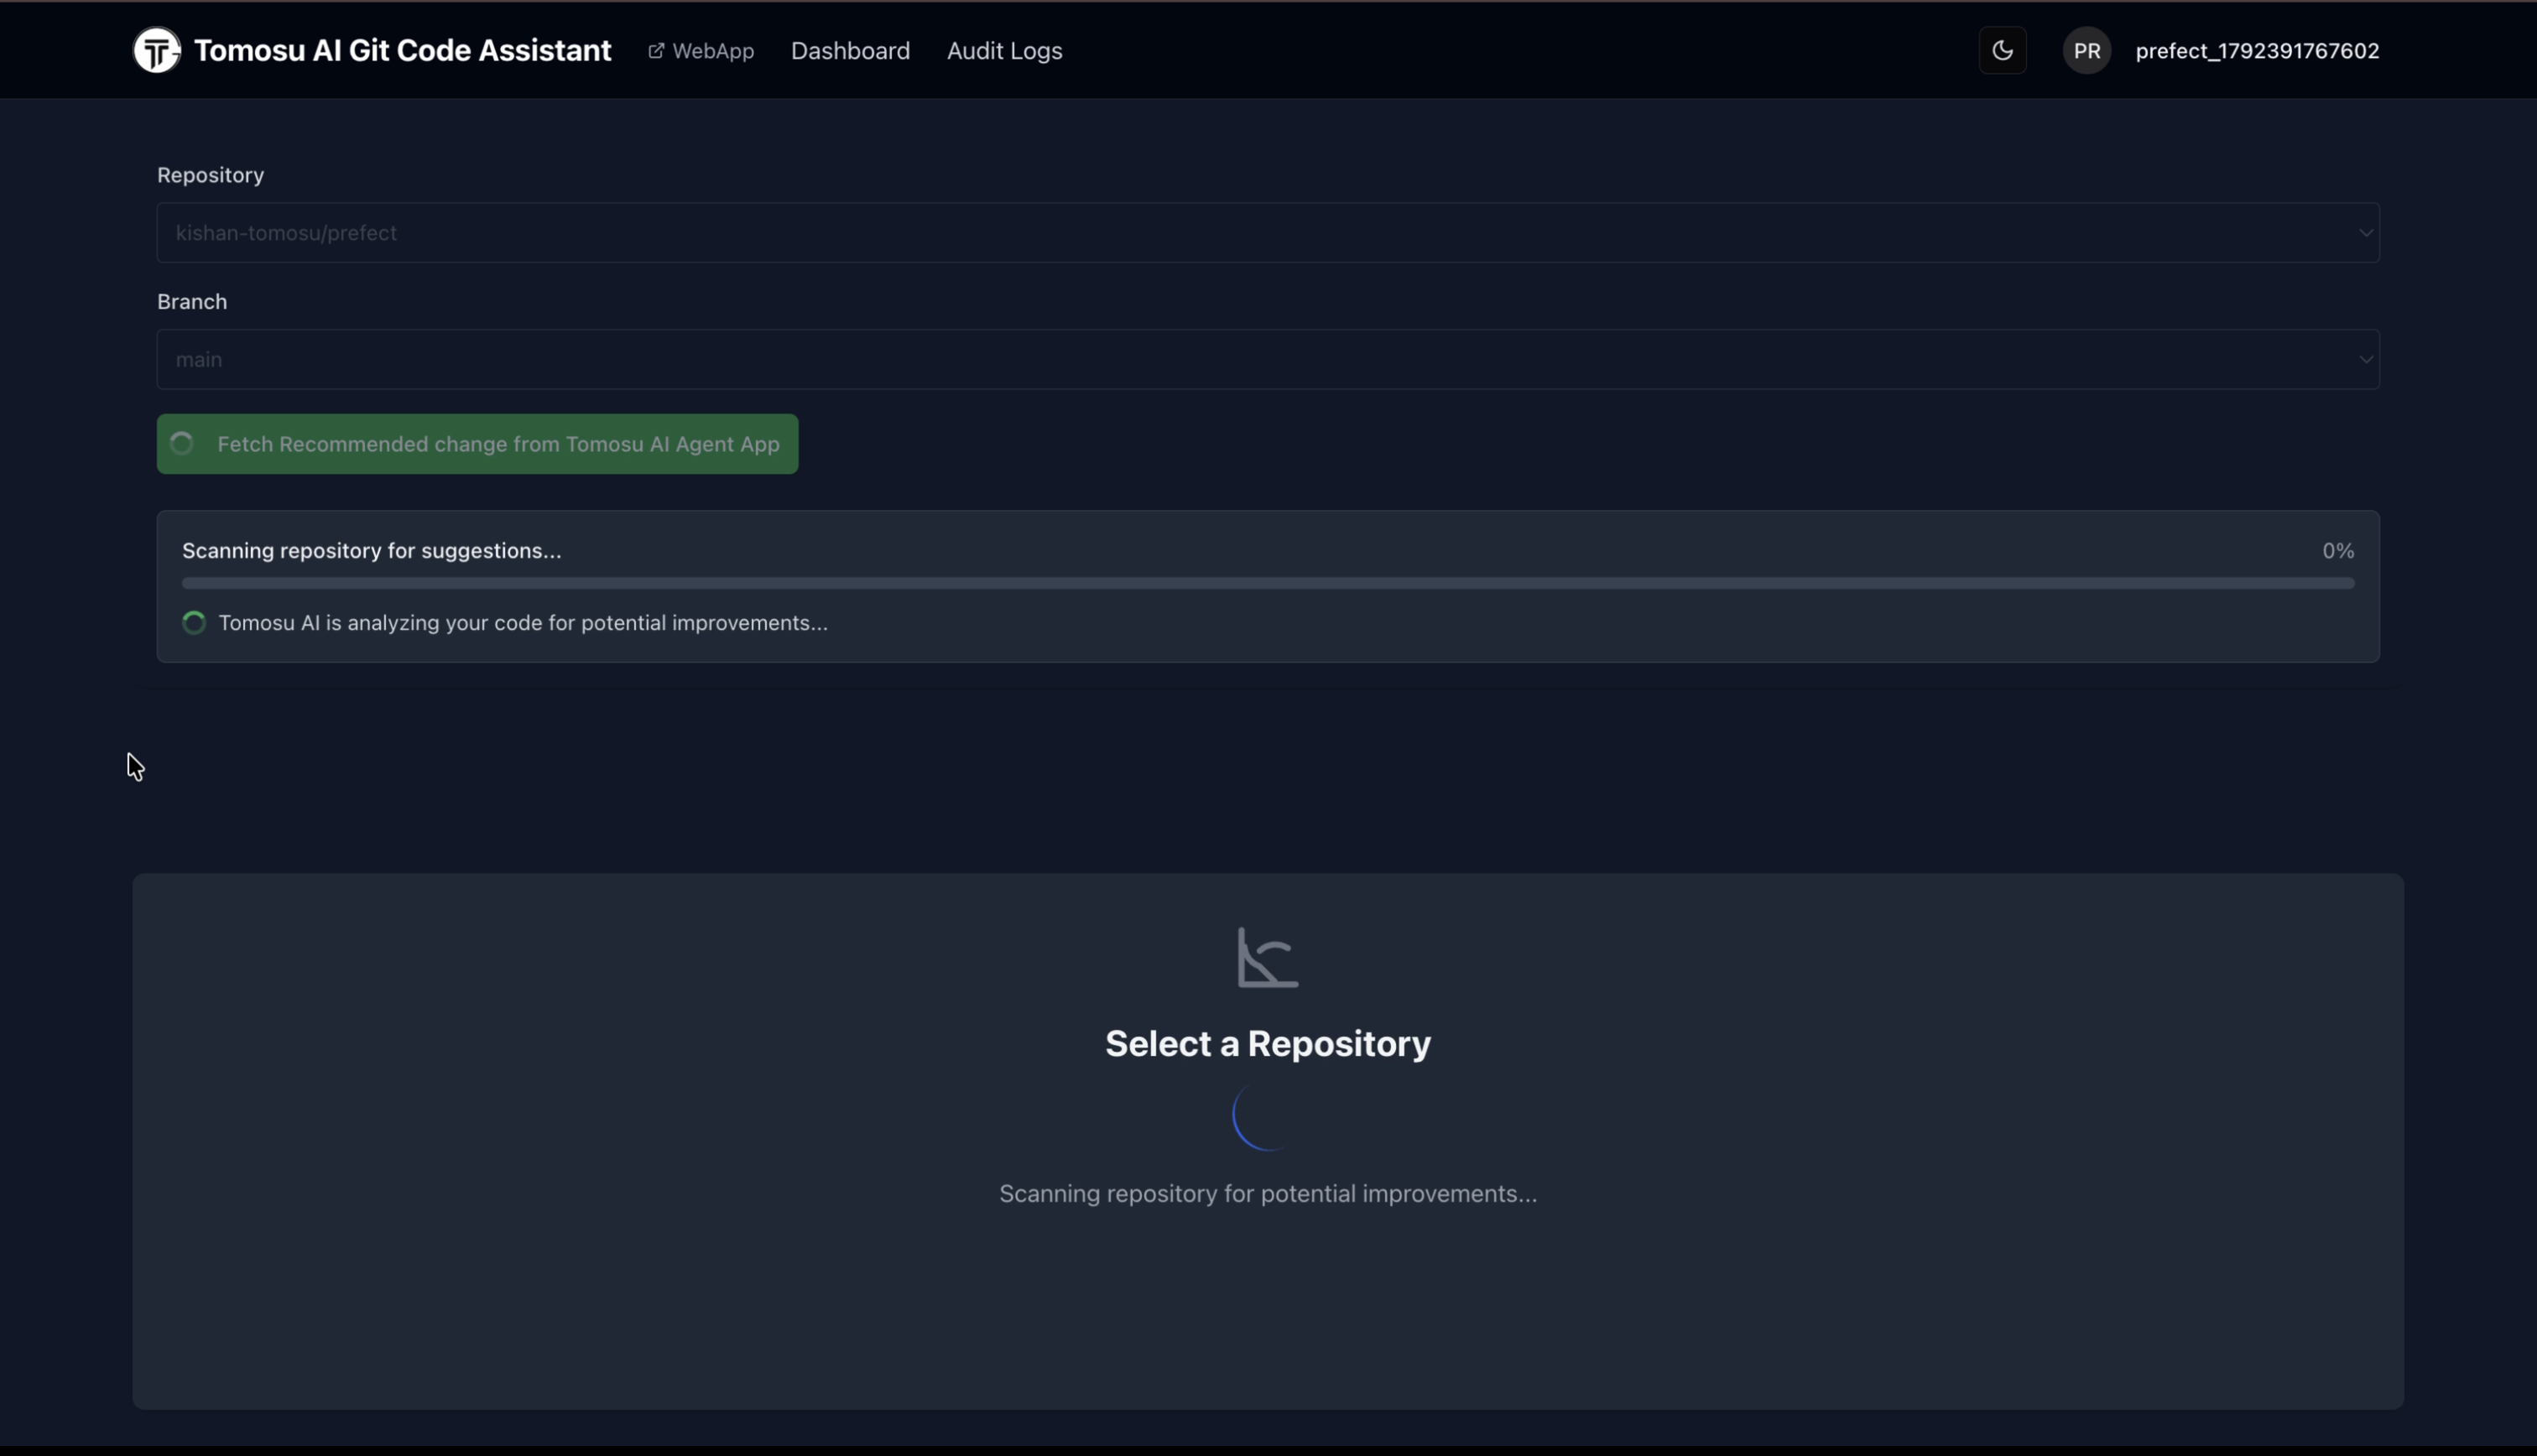
Task: Go to the Dashboard tab
Action: [850, 50]
